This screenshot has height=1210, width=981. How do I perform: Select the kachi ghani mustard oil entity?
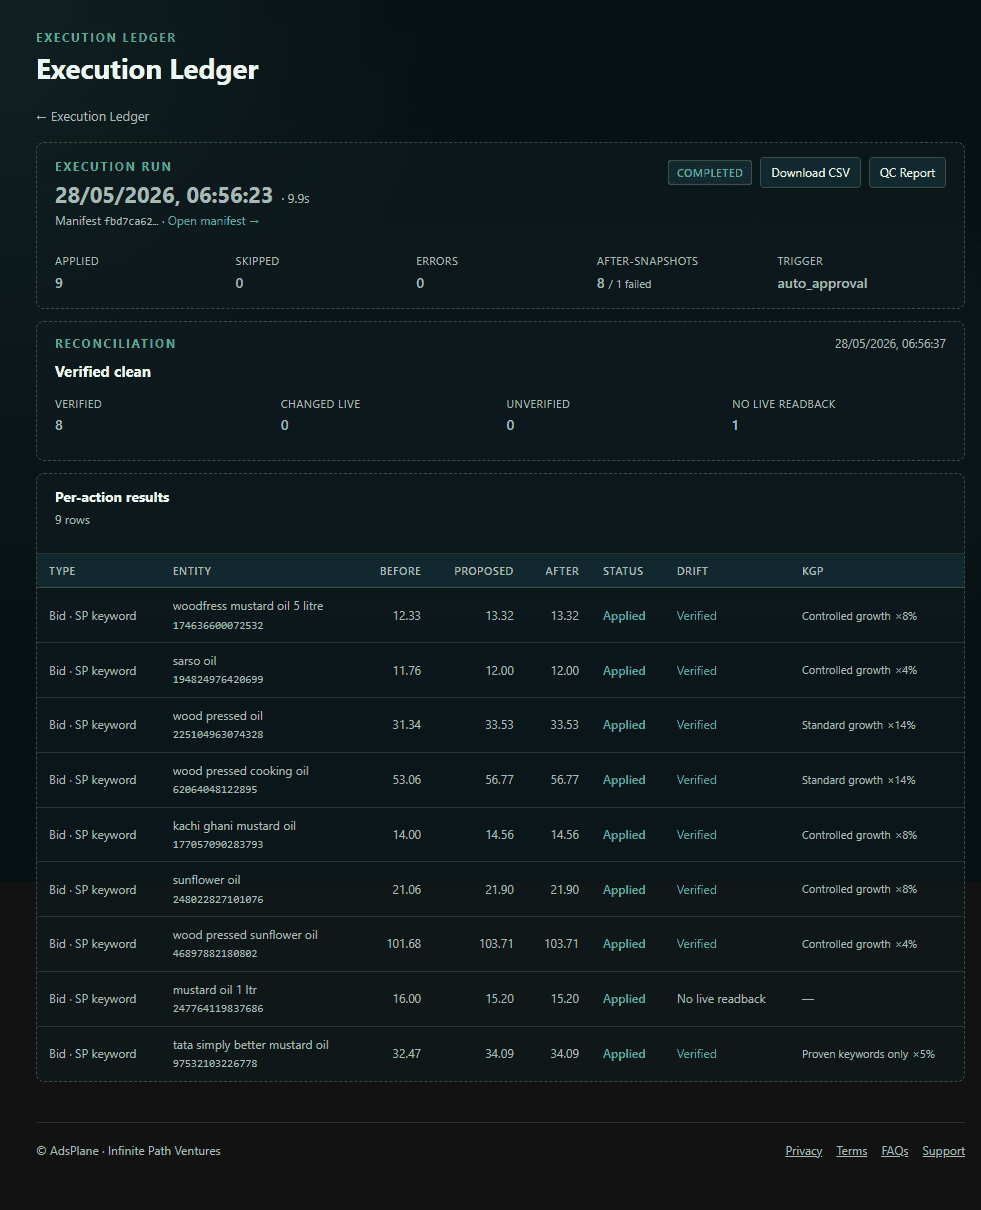coord(234,826)
